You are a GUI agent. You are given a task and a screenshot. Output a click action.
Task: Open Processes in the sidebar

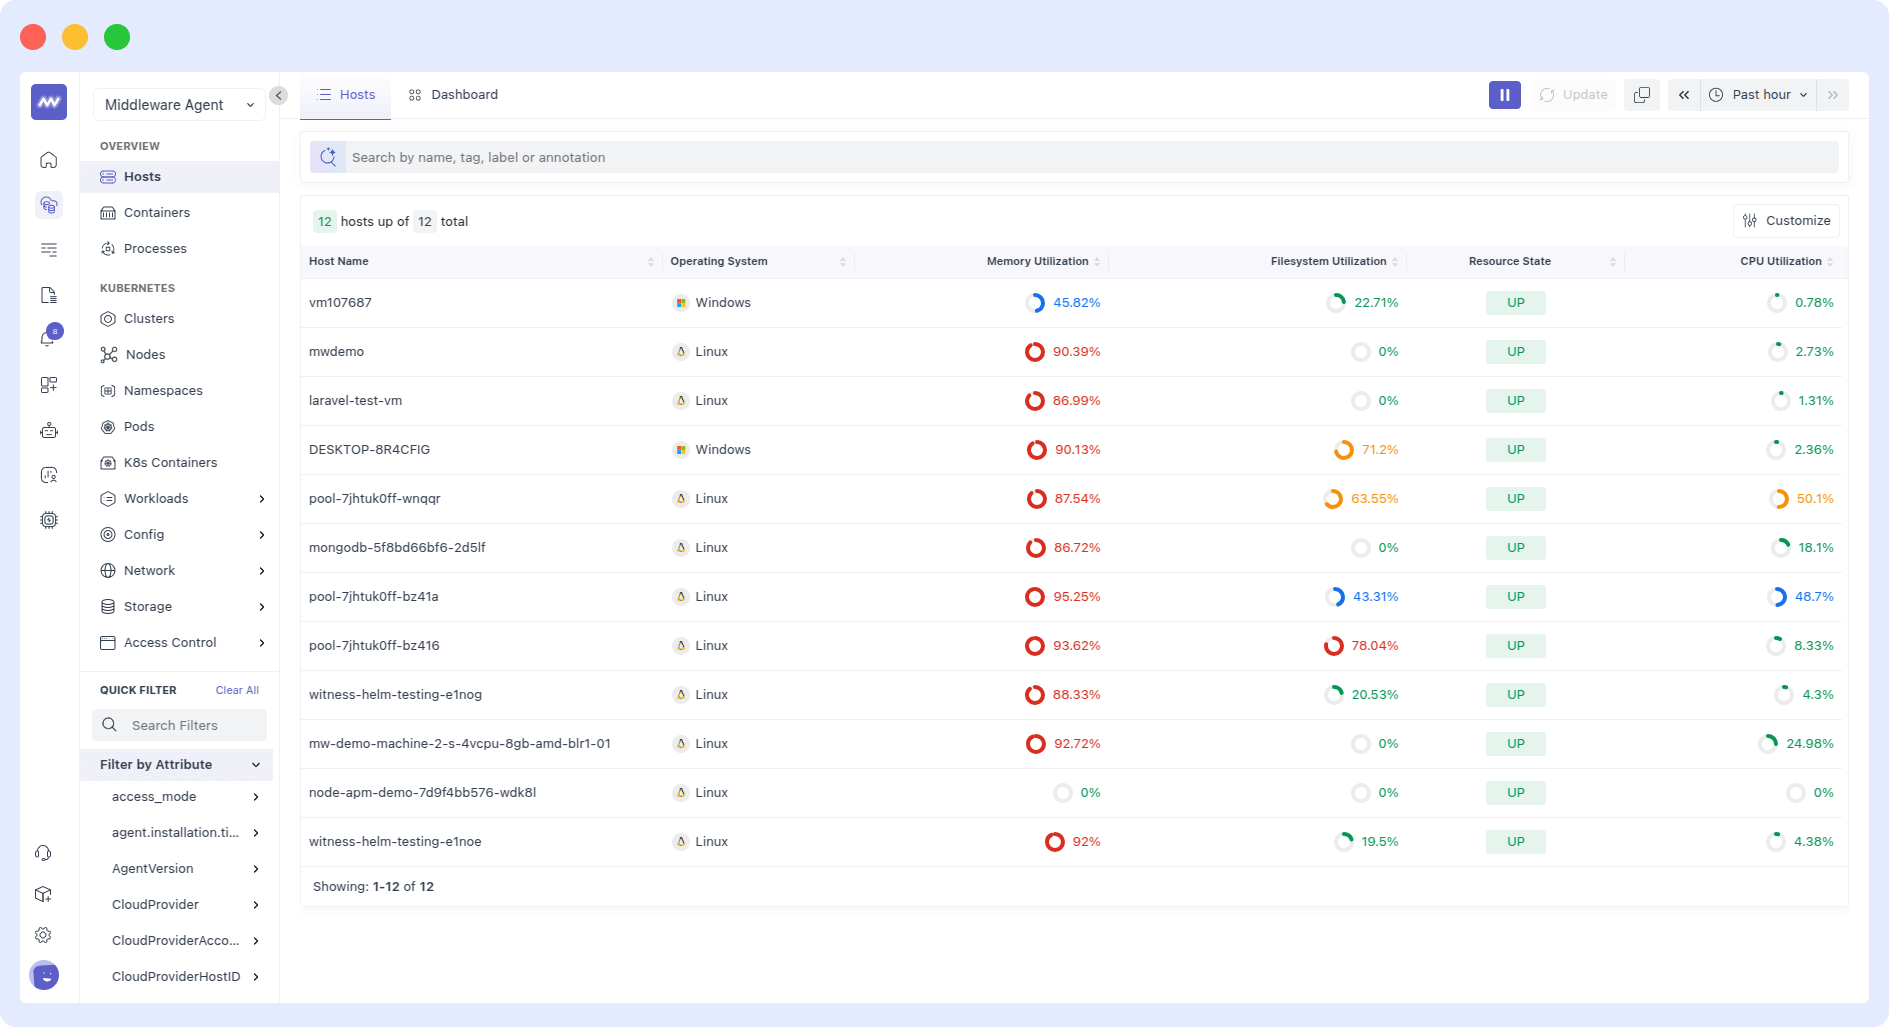[x=180, y=249]
